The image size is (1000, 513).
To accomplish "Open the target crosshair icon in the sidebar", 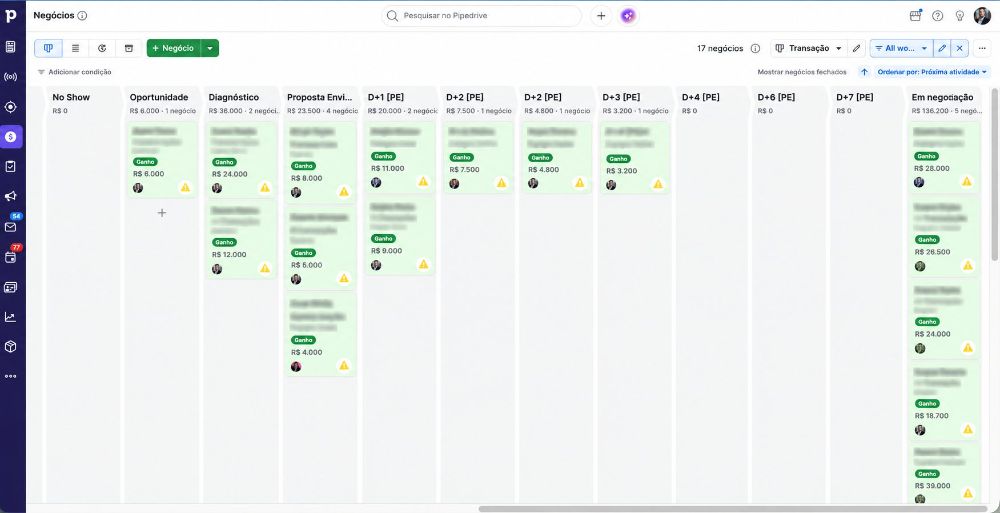I will (11, 107).
